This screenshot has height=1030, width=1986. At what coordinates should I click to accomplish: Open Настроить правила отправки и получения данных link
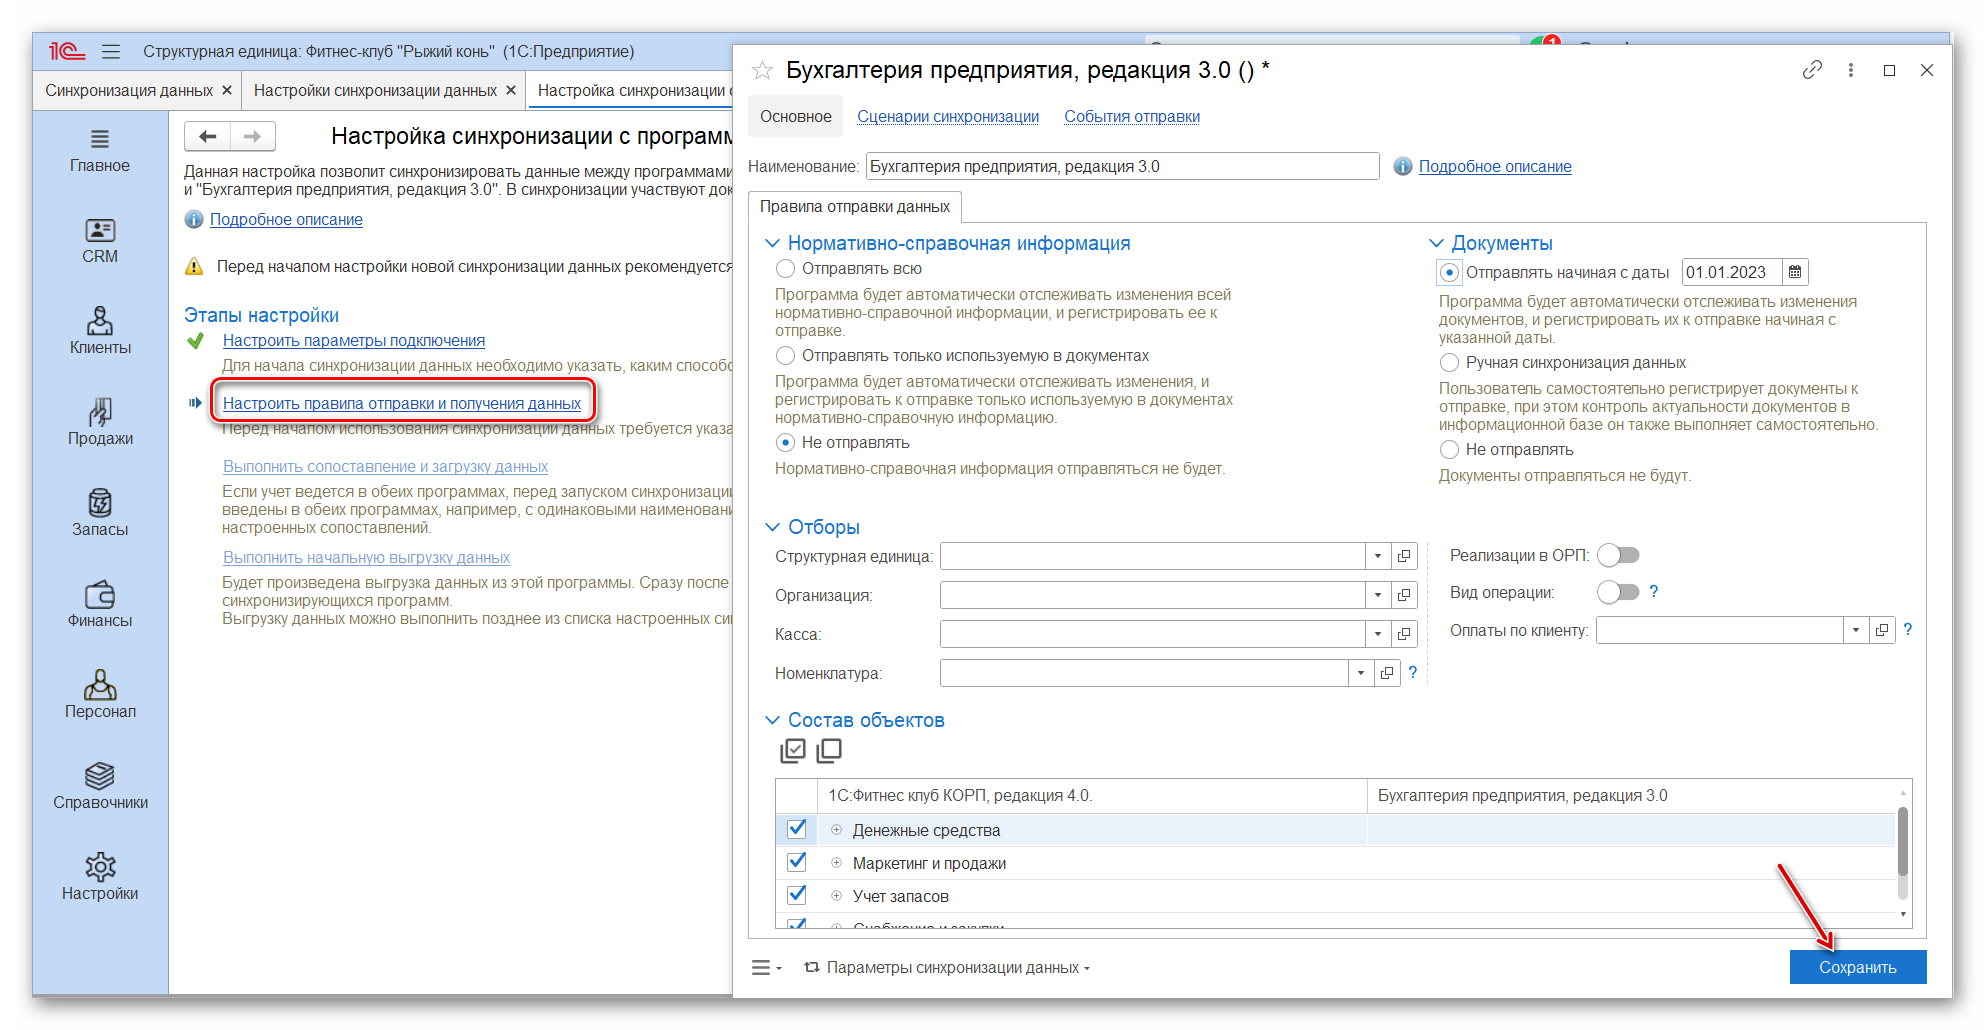(402, 404)
